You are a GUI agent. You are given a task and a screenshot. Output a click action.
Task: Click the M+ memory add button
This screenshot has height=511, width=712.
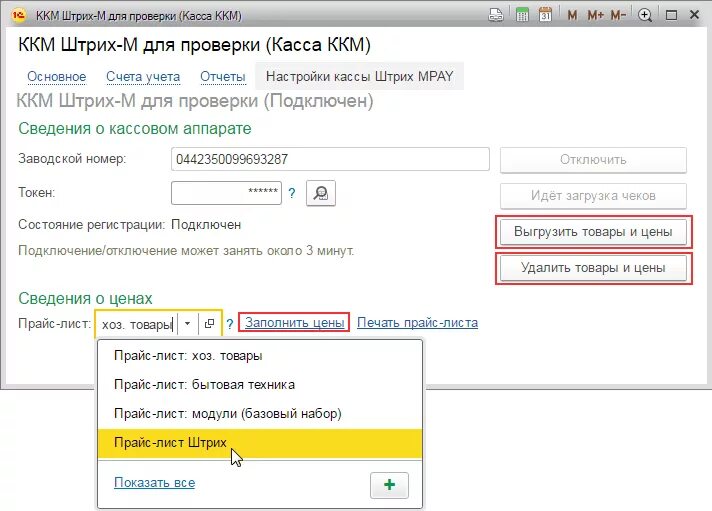click(x=595, y=15)
